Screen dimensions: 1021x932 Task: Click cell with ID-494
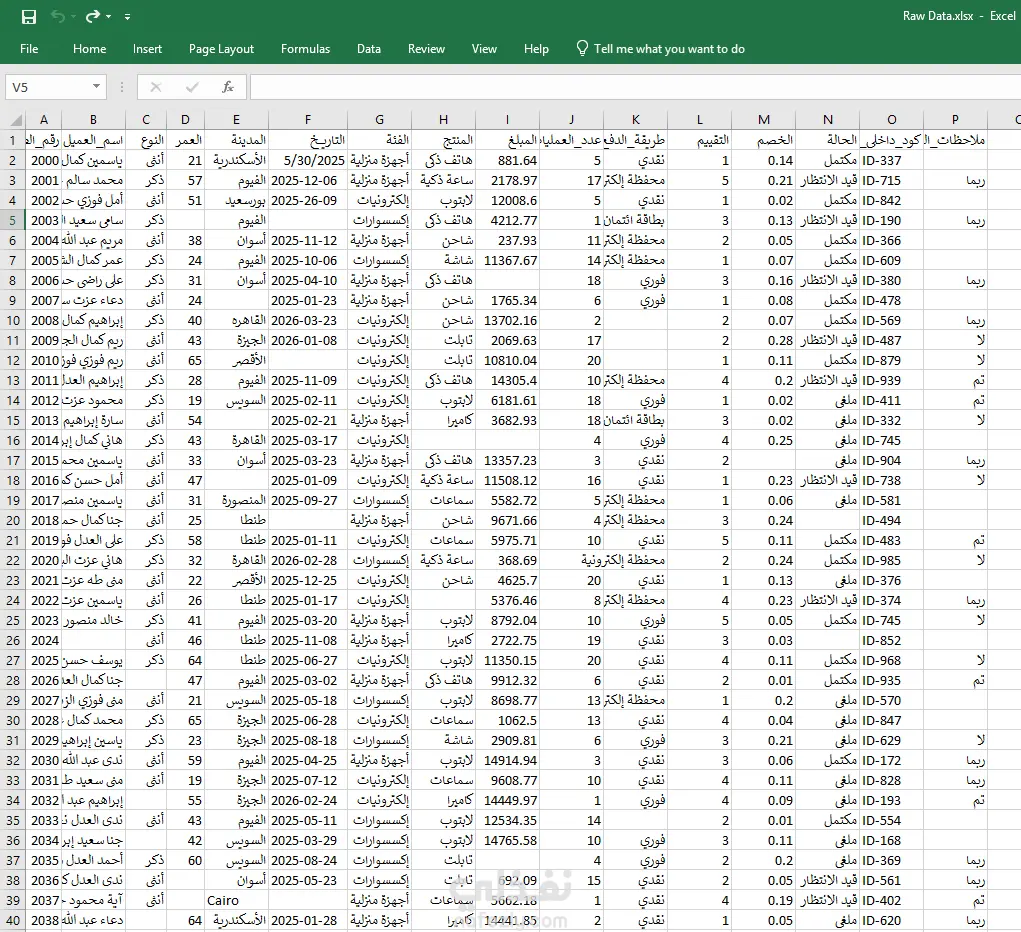tap(891, 520)
